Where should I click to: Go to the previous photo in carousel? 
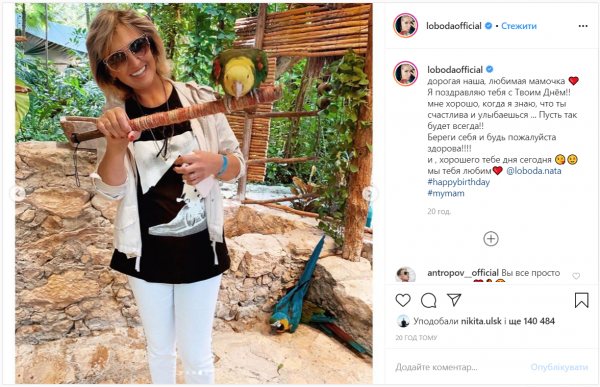[x=18, y=194]
